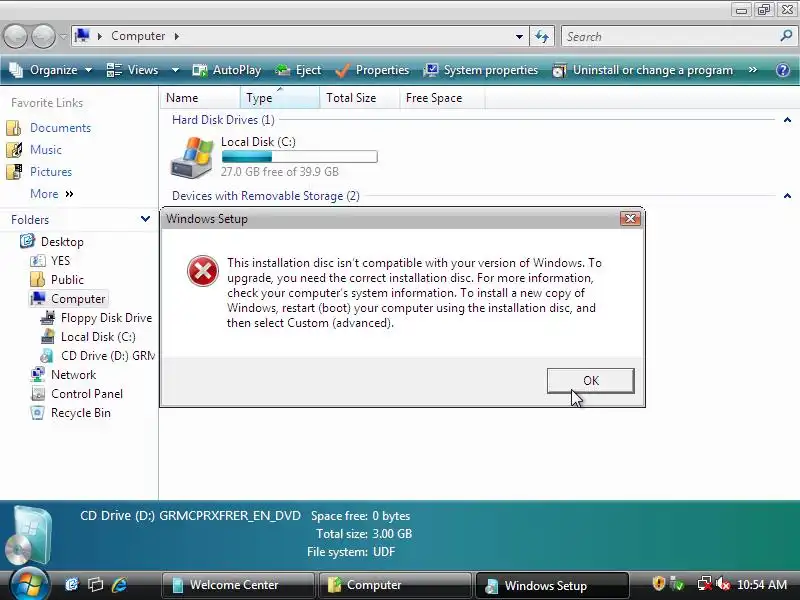Open recent pages dropdown arrow
Viewport: 800px width, 600px height.
(63, 37)
